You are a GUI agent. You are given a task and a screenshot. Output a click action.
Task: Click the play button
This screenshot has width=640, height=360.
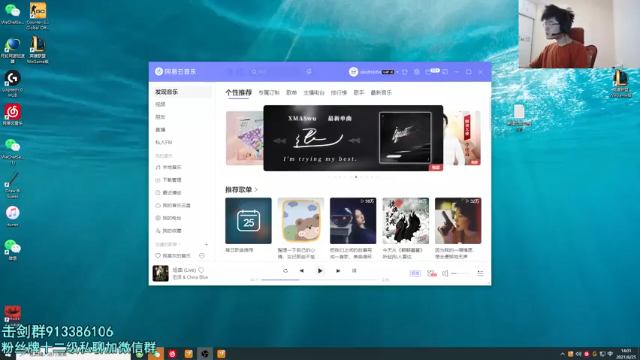[320, 271]
